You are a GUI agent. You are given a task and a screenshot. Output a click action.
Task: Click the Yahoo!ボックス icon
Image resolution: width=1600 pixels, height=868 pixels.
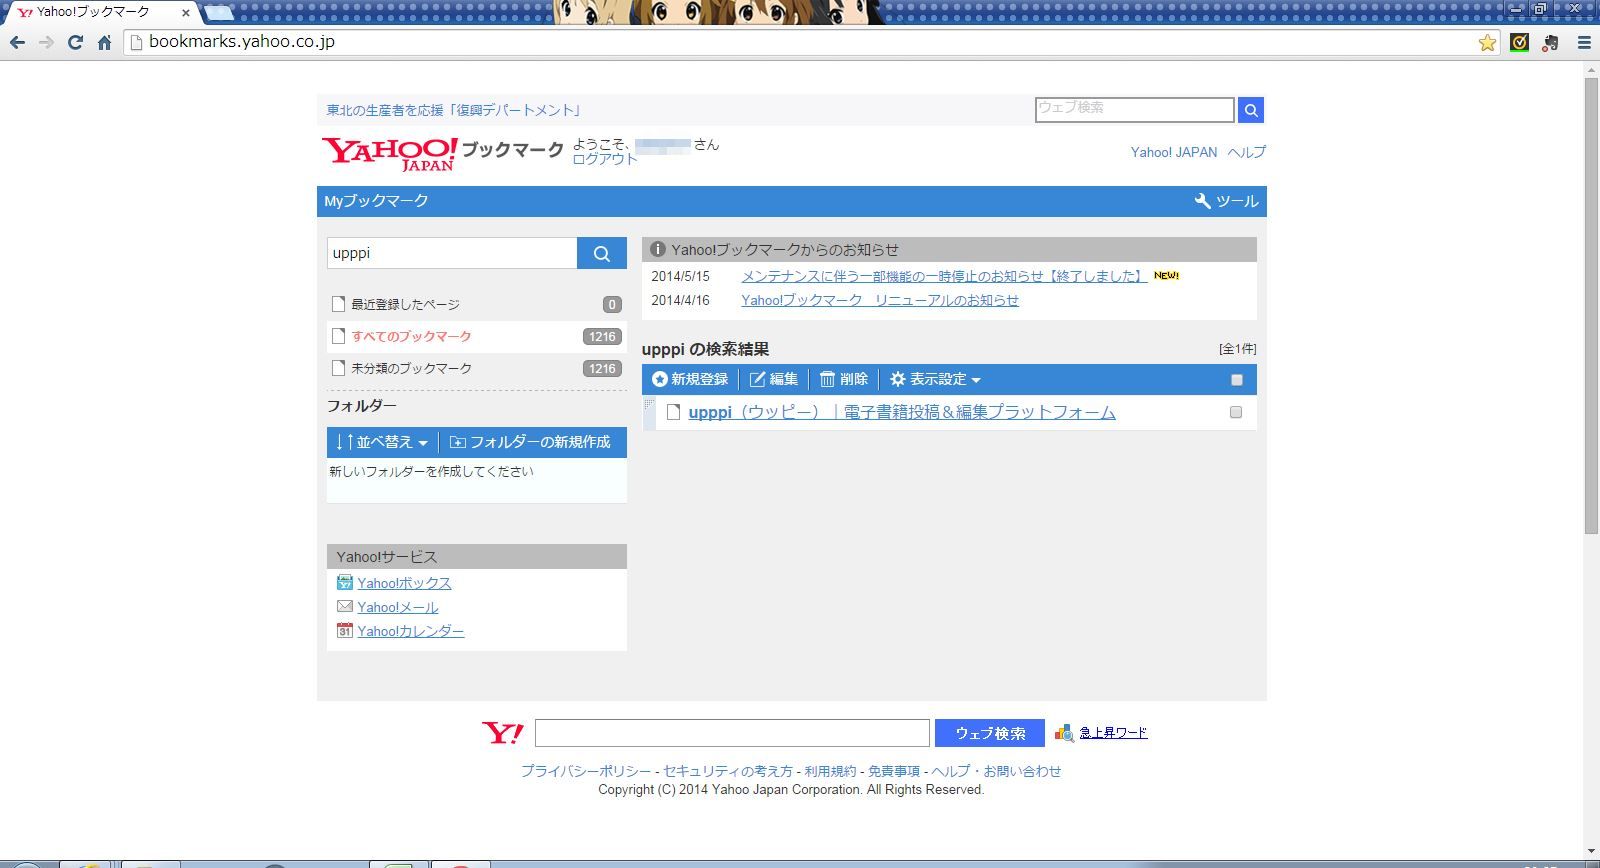(x=345, y=583)
